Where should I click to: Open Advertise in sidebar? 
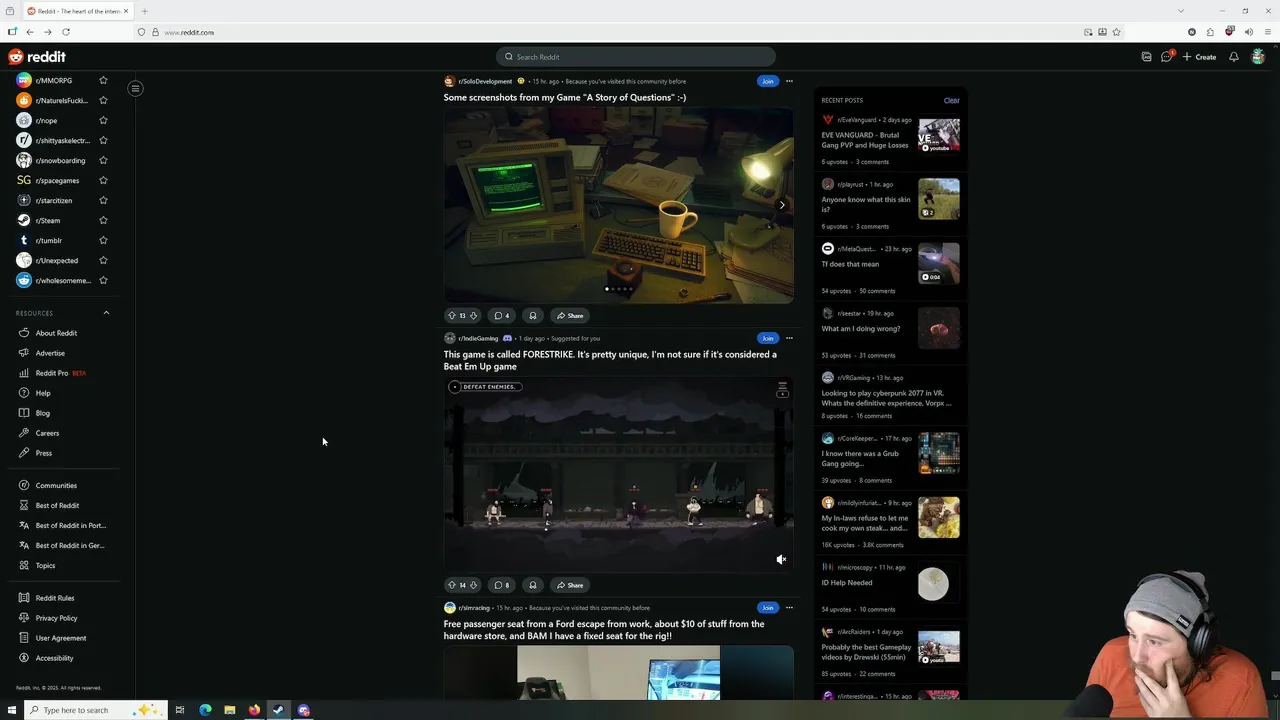pos(50,353)
